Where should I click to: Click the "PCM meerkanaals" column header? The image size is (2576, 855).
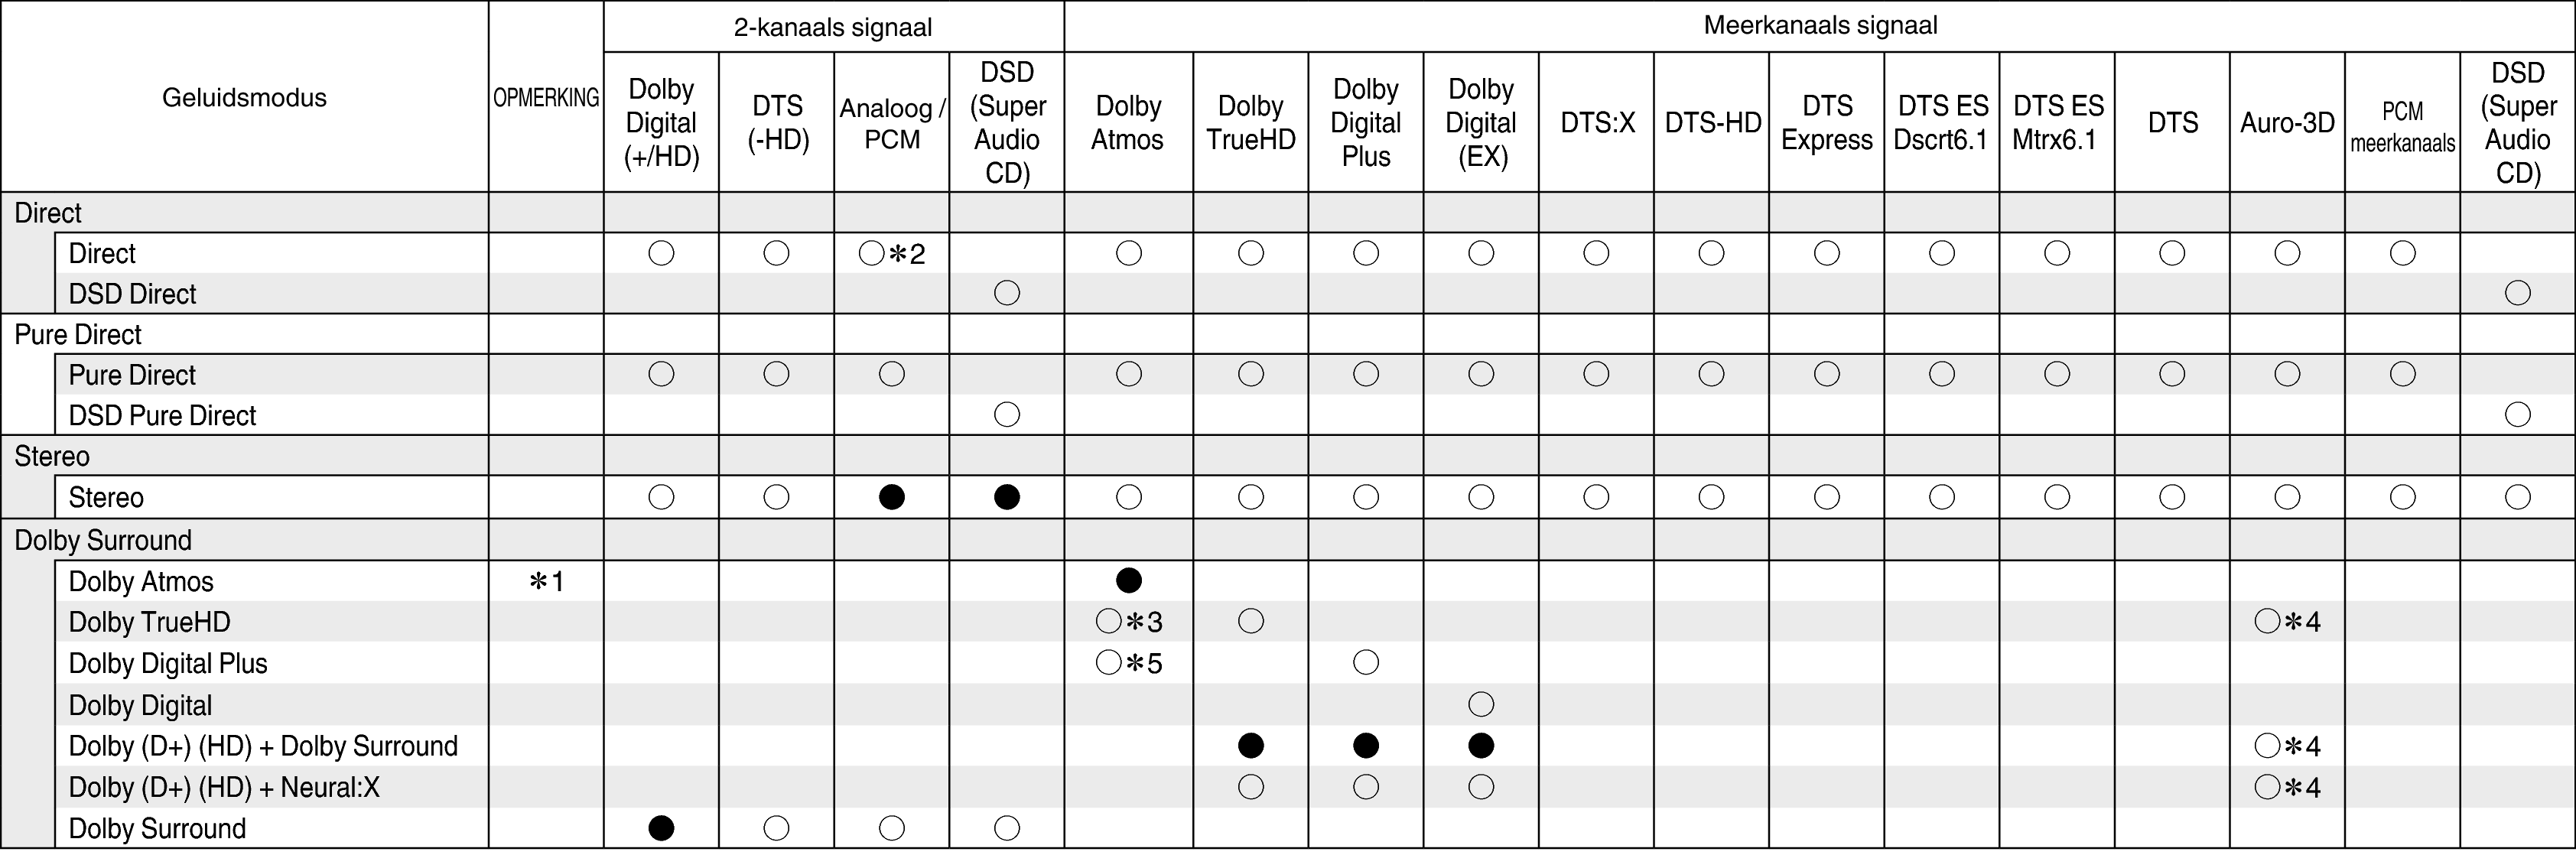click(x=2402, y=126)
